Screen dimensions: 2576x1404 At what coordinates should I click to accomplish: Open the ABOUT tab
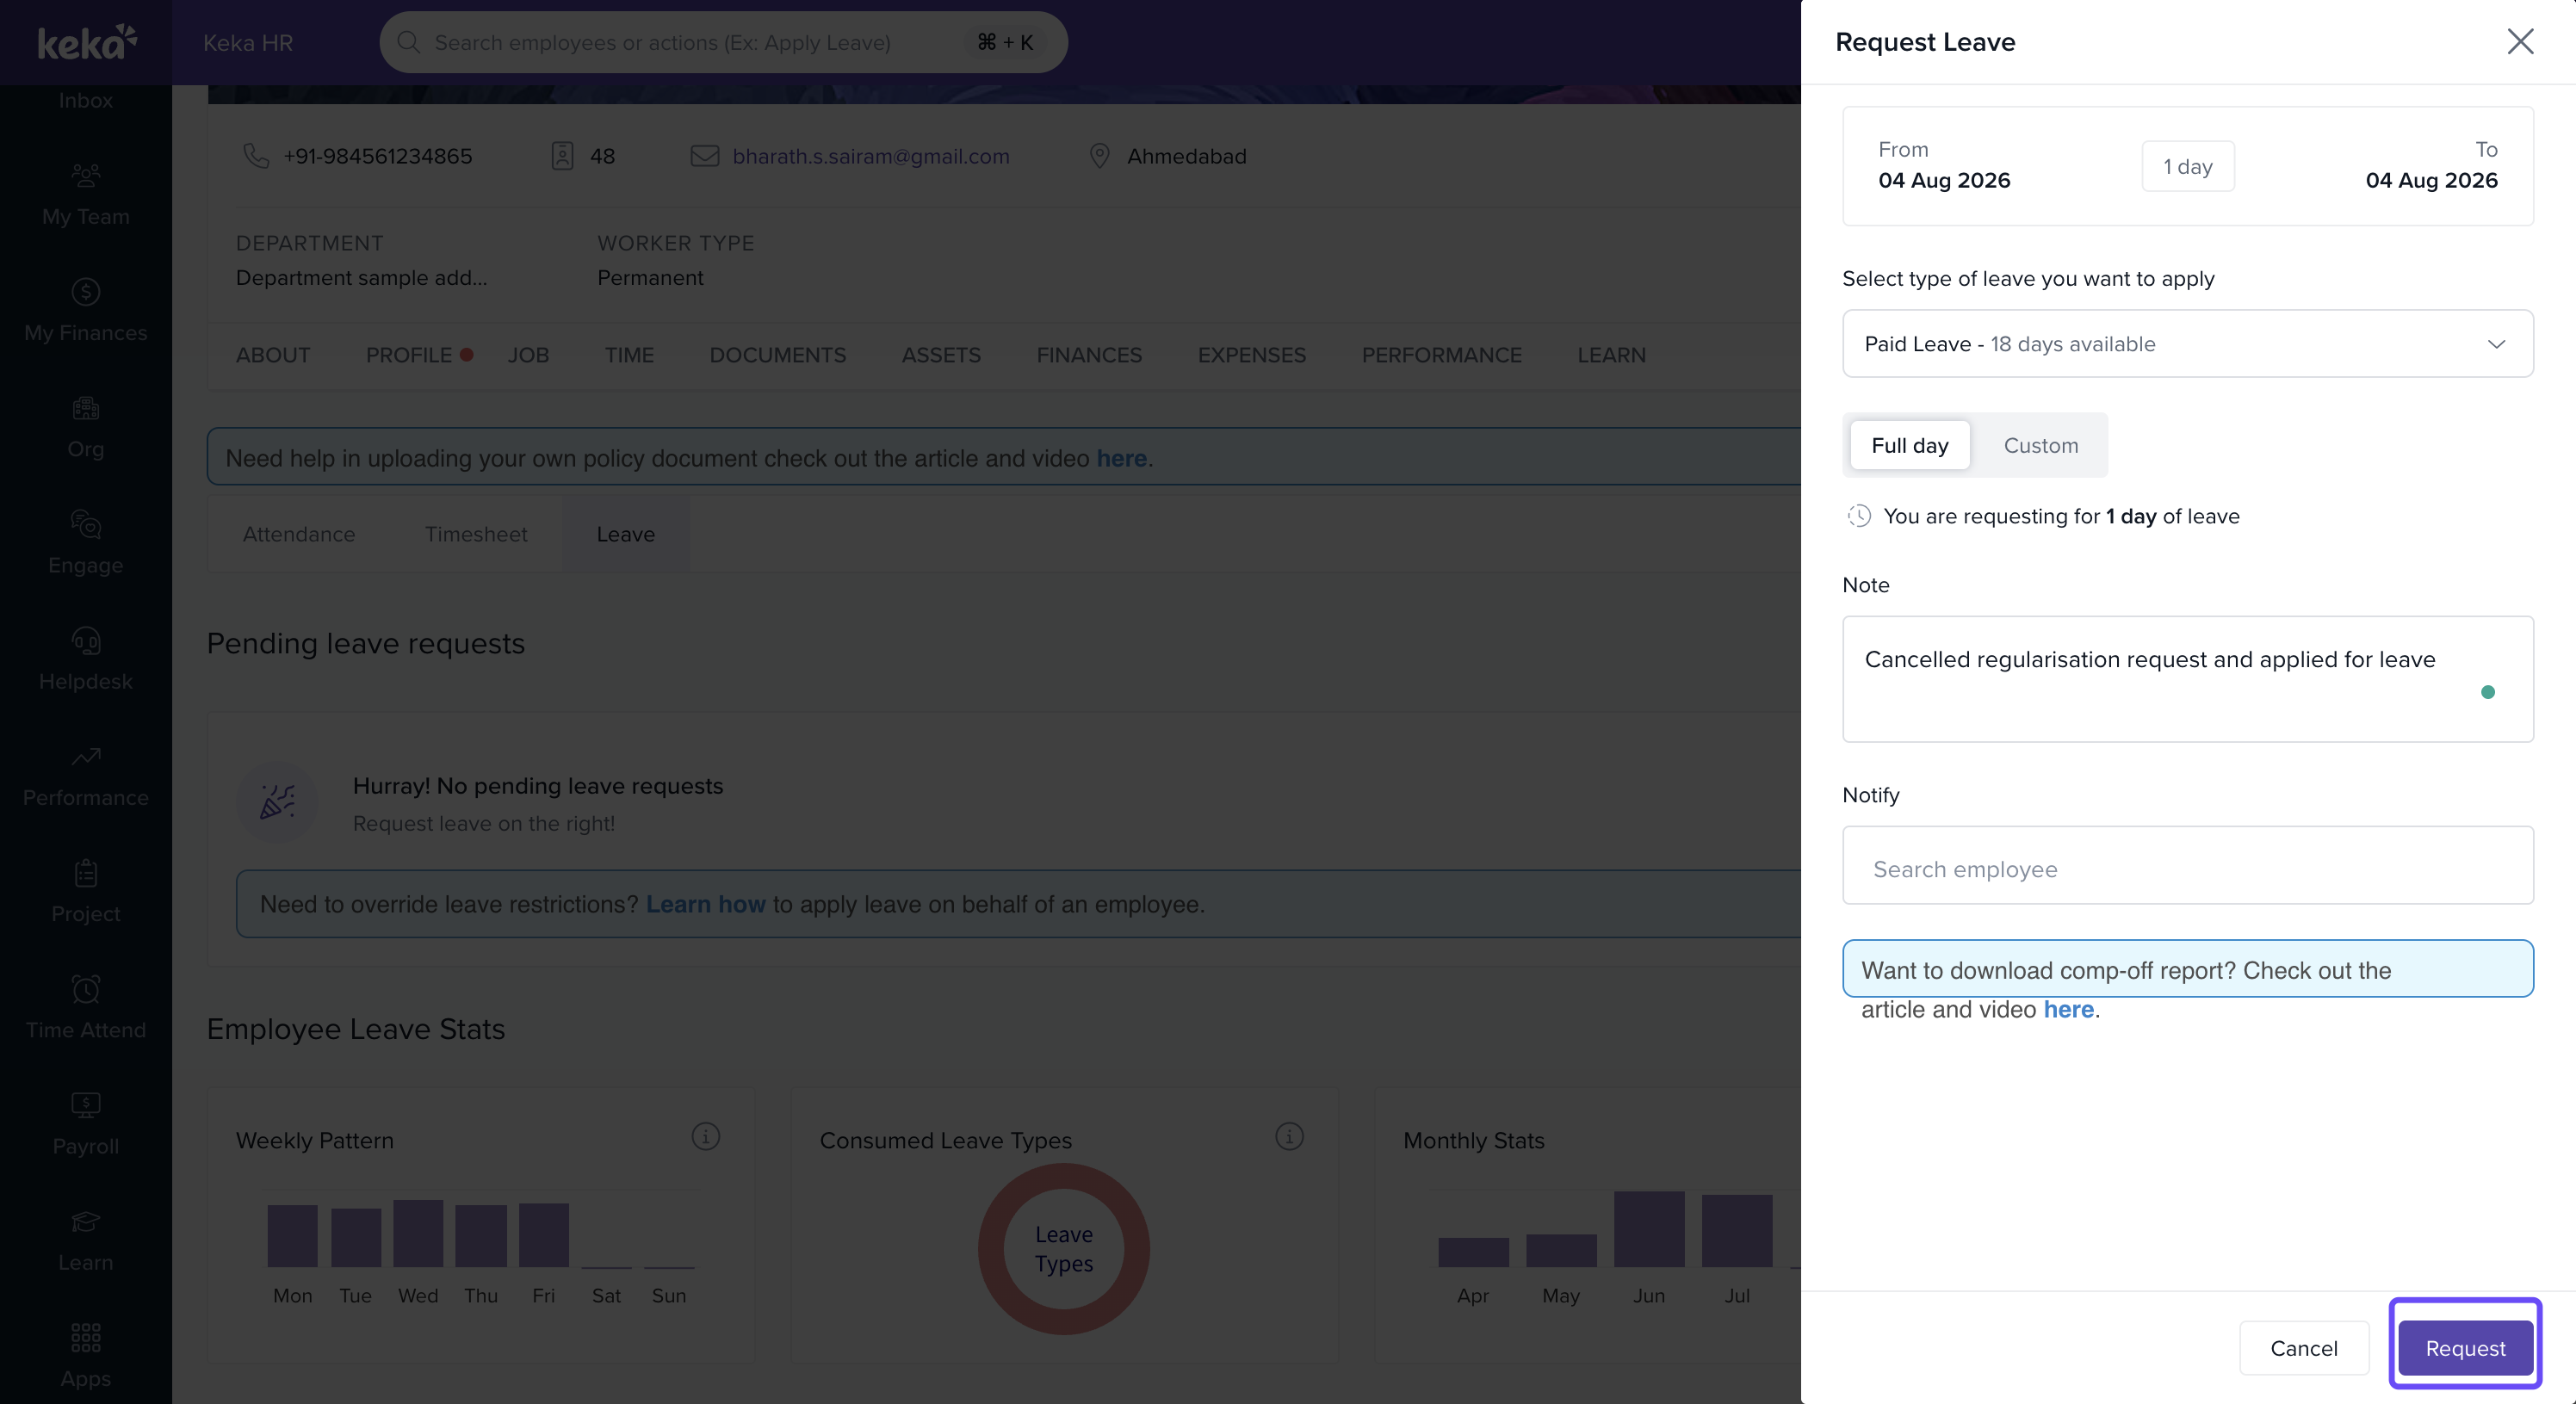pyautogui.click(x=273, y=355)
